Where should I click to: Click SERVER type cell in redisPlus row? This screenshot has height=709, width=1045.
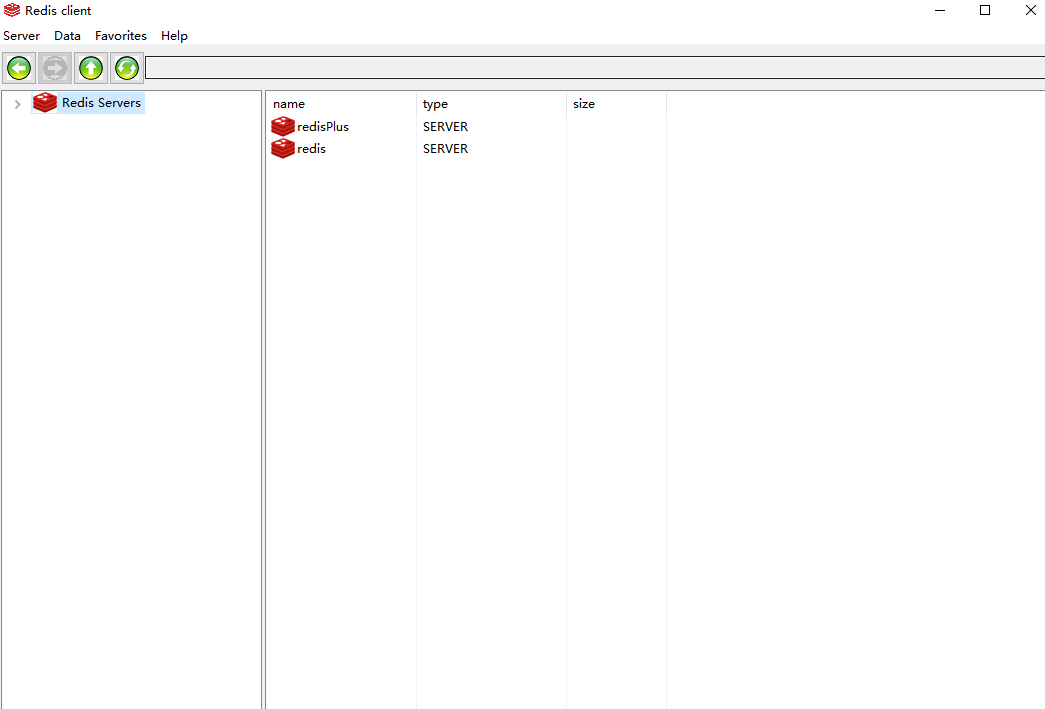[445, 127]
